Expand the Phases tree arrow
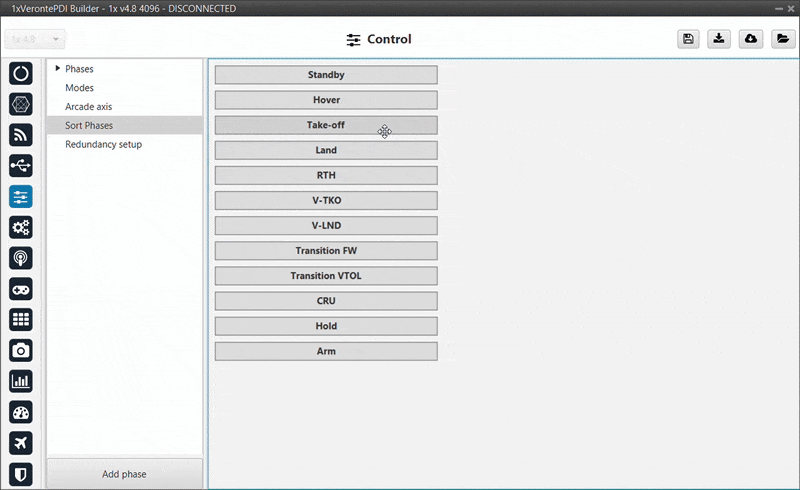 click(x=57, y=69)
